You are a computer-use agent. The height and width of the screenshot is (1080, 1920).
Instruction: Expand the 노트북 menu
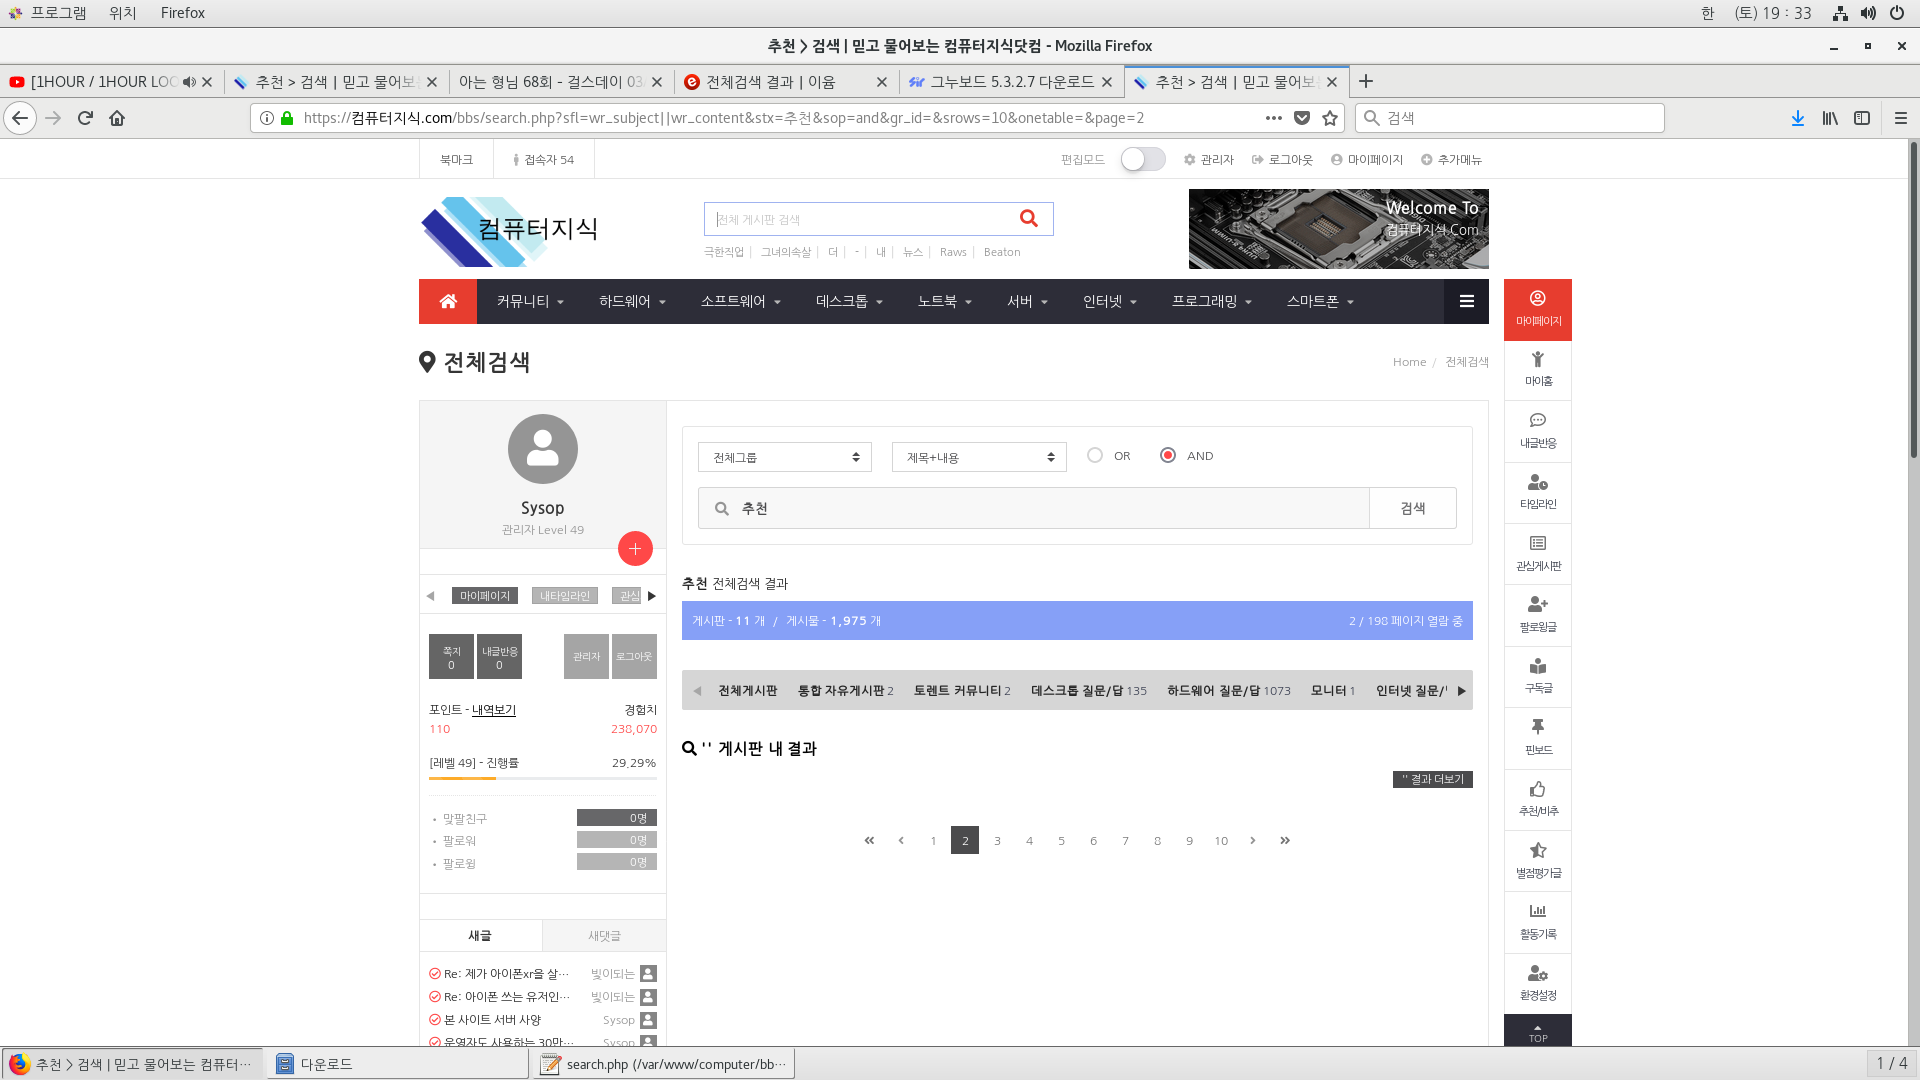(x=944, y=301)
